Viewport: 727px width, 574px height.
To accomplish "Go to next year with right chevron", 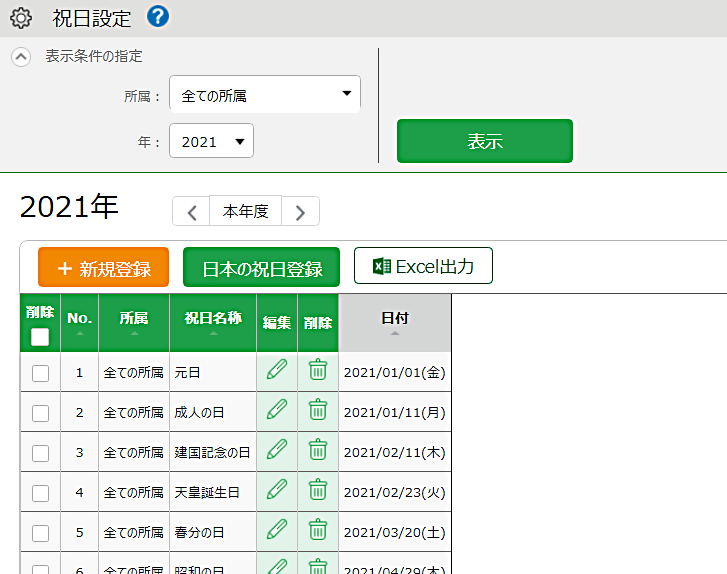I will (x=300, y=211).
